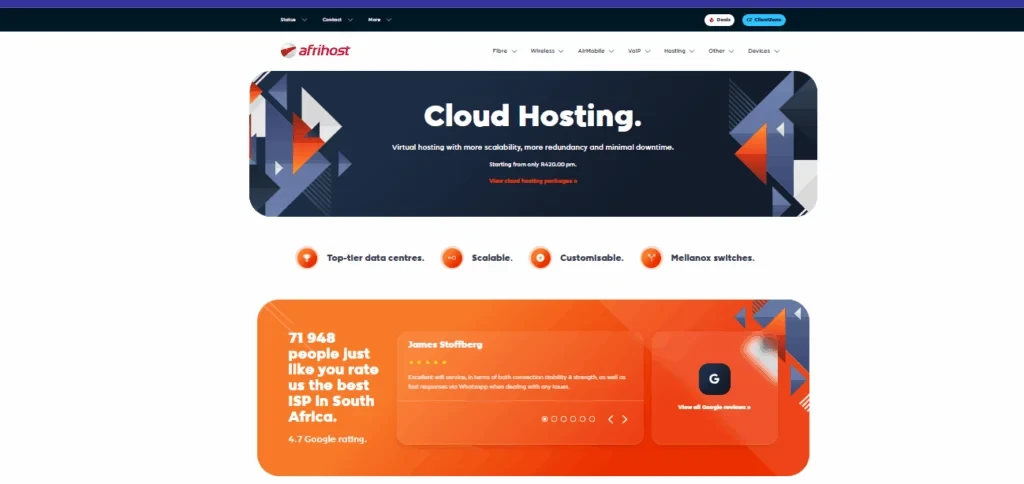Image resolution: width=1024 pixels, height=484 pixels.
Task: Click the Scalable feature icon
Action: (x=451, y=258)
